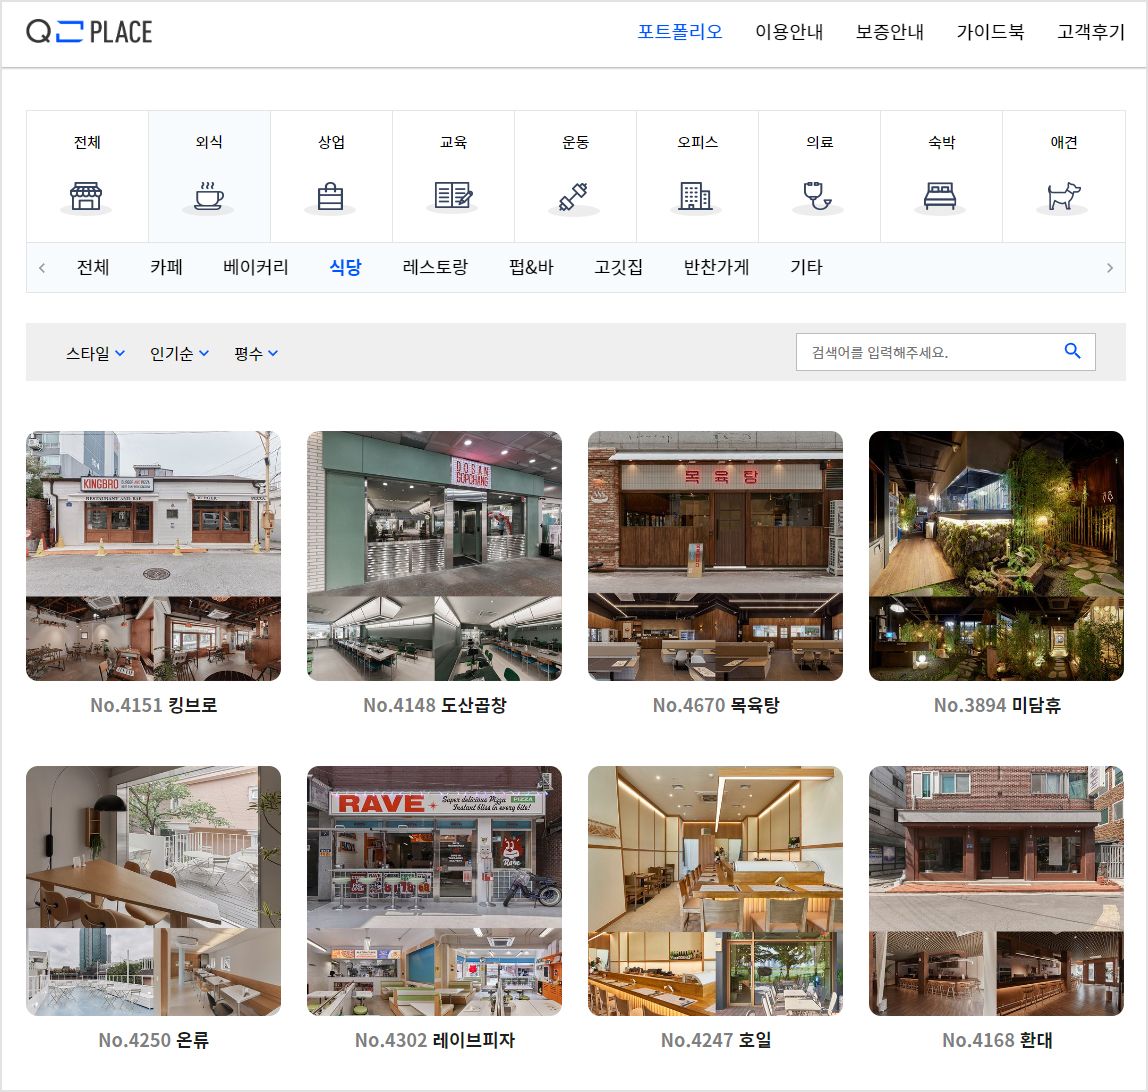Image resolution: width=1148 pixels, height=1092 pixels.
Task: Open the No.4151 킹브로 title link
Action: coord(154,705)
